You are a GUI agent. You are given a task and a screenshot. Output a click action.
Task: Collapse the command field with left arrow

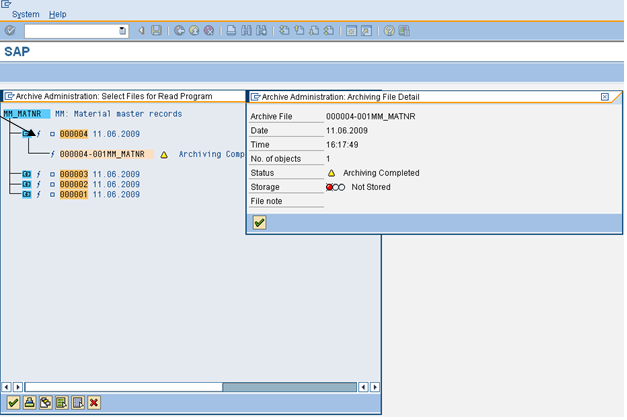tap(141, 30)
